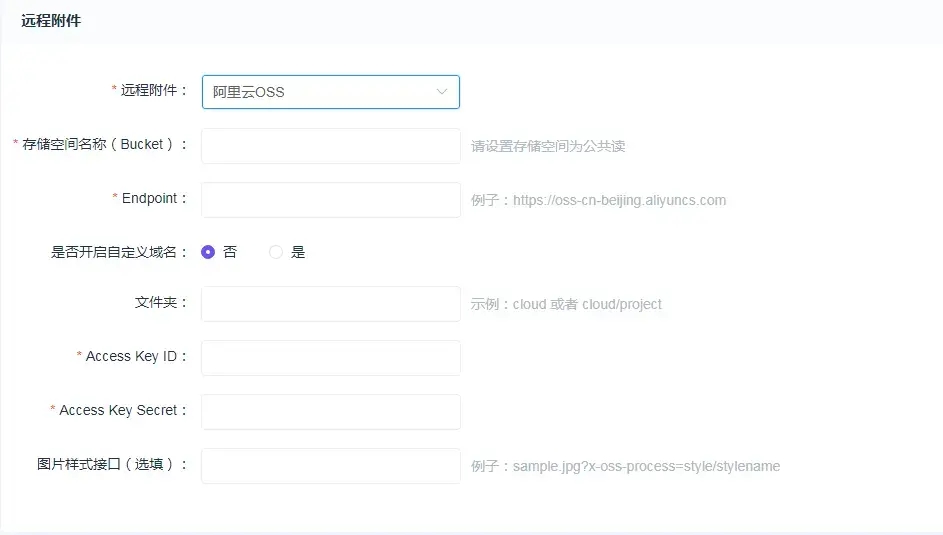Select the 否 radio for custom domain

pos(208,253)
